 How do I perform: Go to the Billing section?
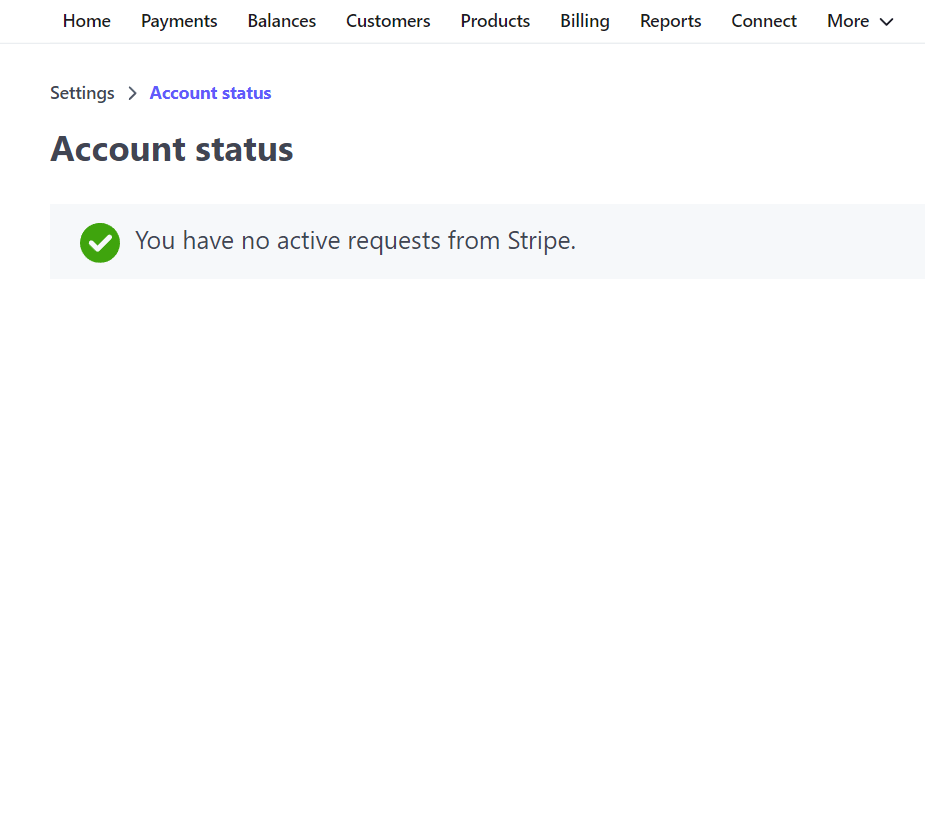584,21
